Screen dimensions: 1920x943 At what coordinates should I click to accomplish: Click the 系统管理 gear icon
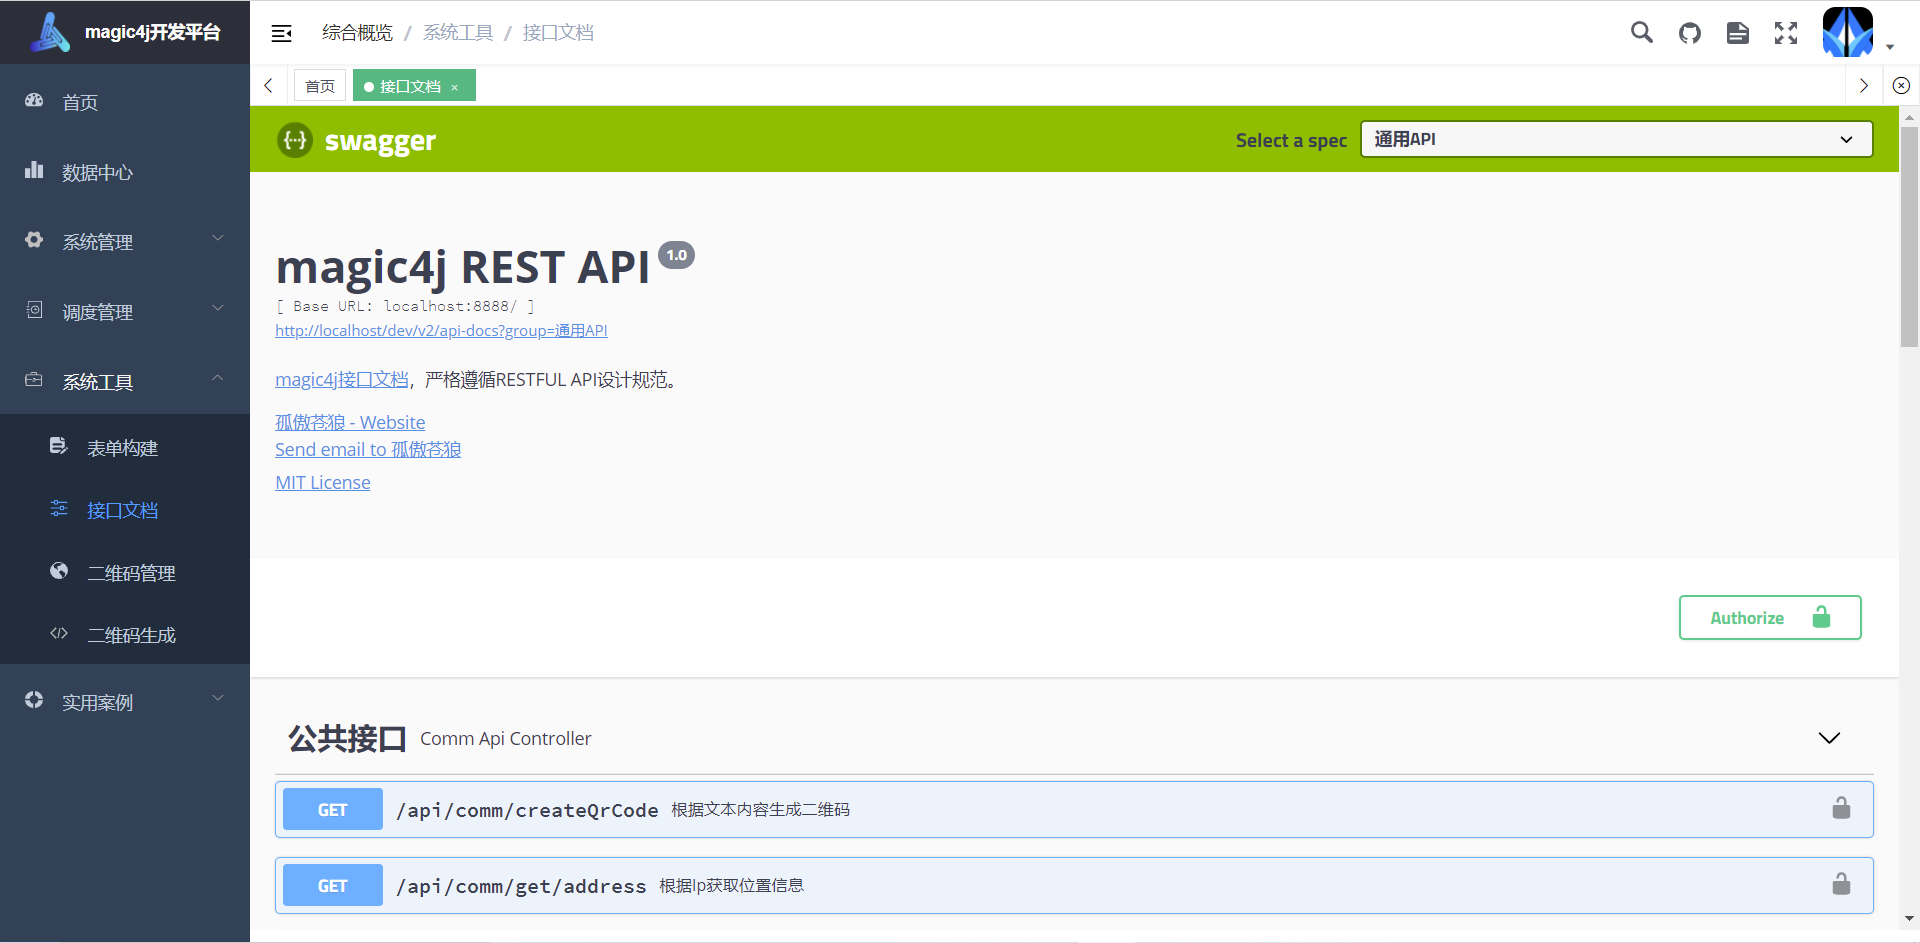tap(34, 240)
